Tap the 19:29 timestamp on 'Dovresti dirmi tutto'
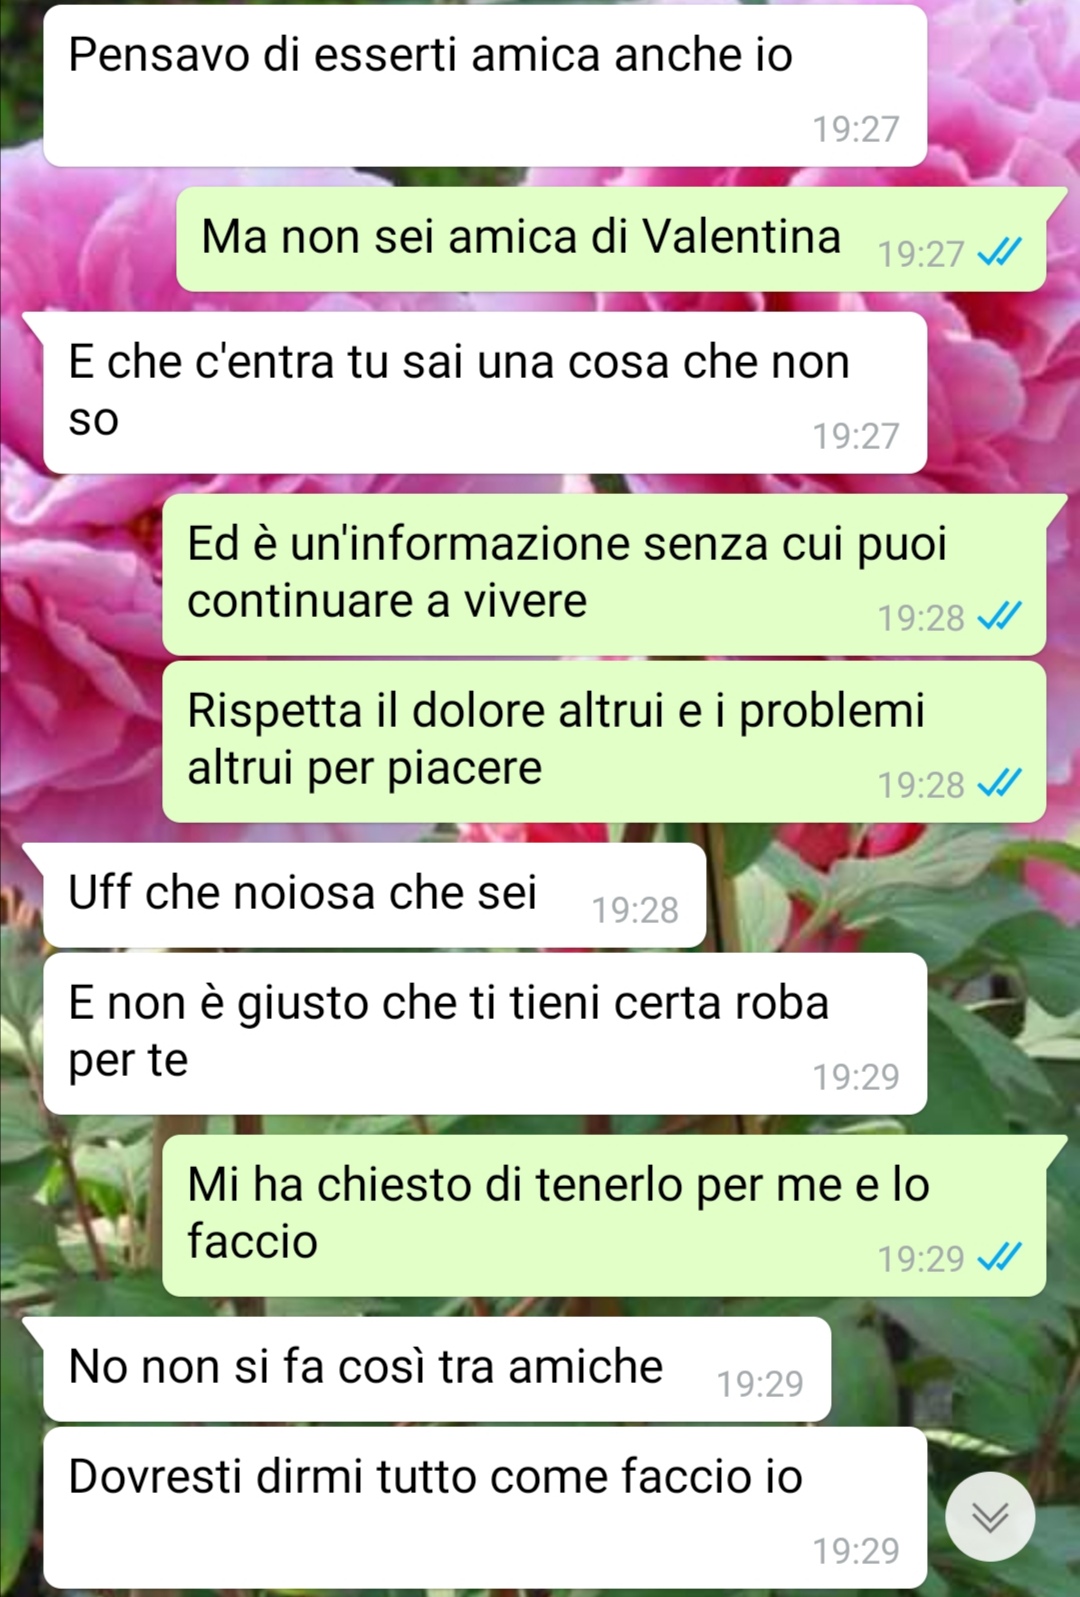This screenshot has width=1080, height=1597. (856, 1551)
